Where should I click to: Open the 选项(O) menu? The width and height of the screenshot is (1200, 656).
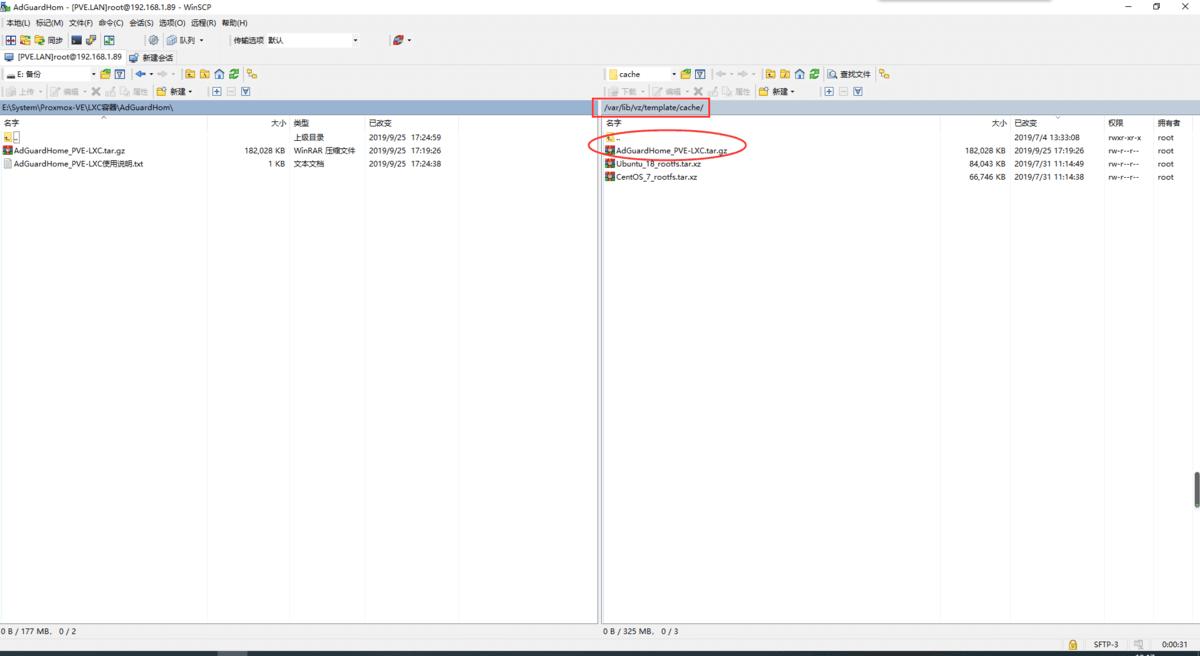tap(172, 22)
